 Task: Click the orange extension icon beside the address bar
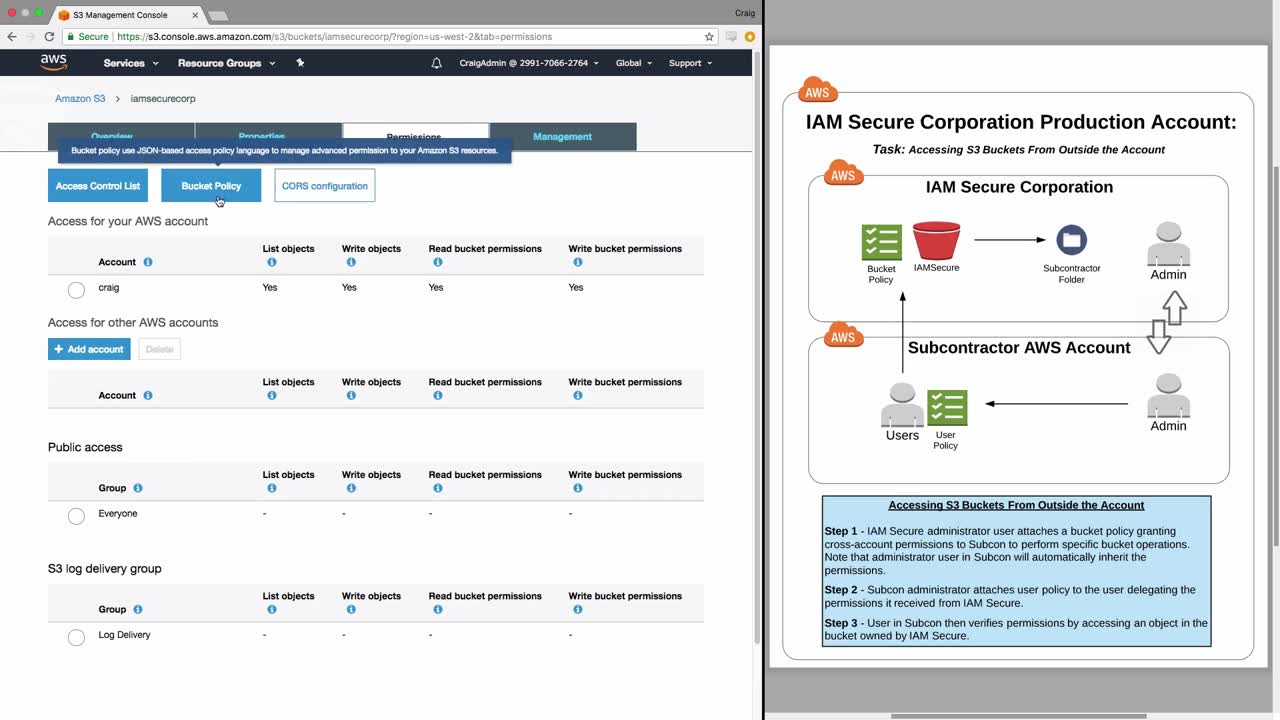coord(749,37)
